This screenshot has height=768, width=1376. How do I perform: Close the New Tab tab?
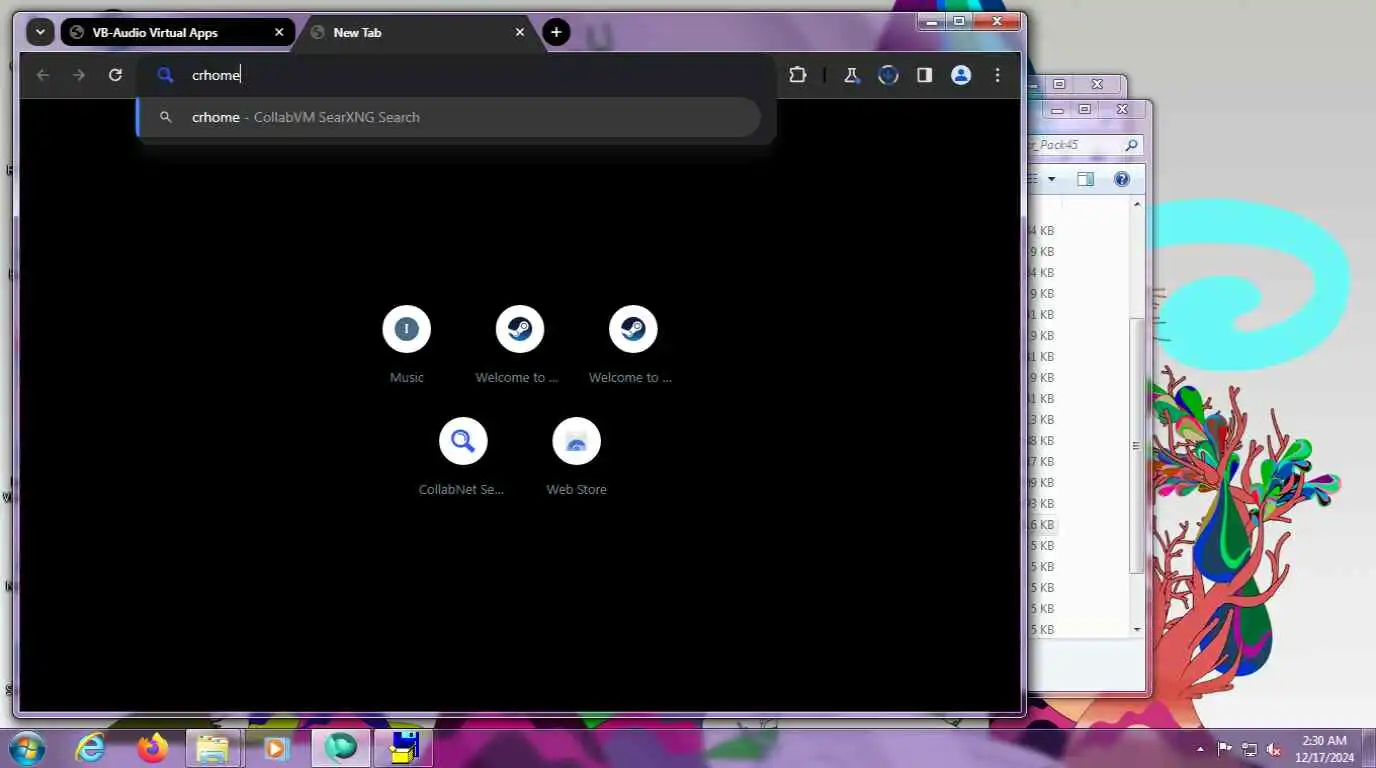click(520, 32)
